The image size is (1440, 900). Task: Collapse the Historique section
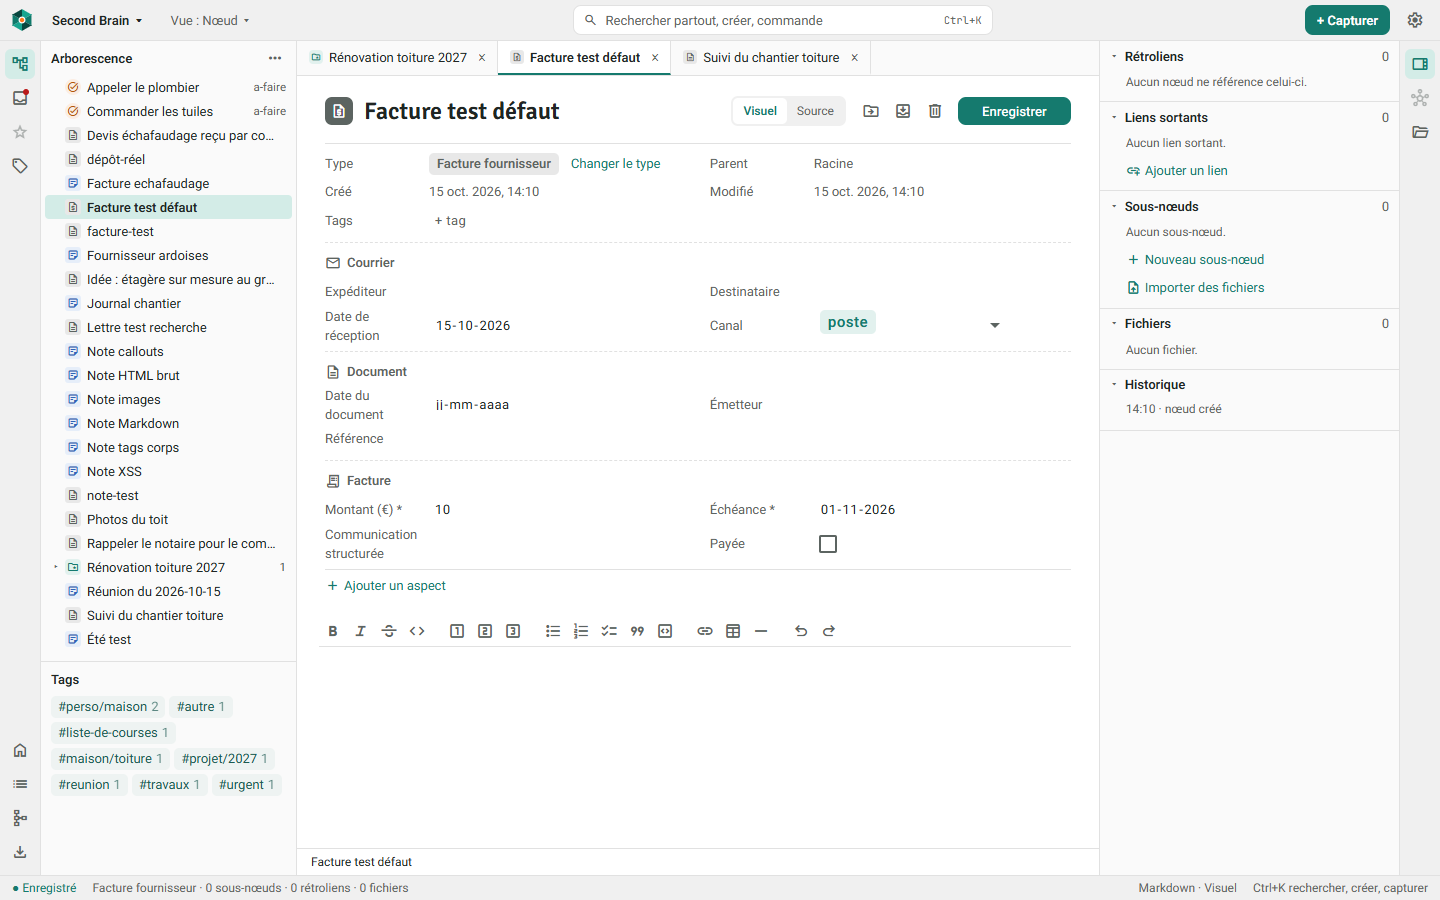point(1115,384)
